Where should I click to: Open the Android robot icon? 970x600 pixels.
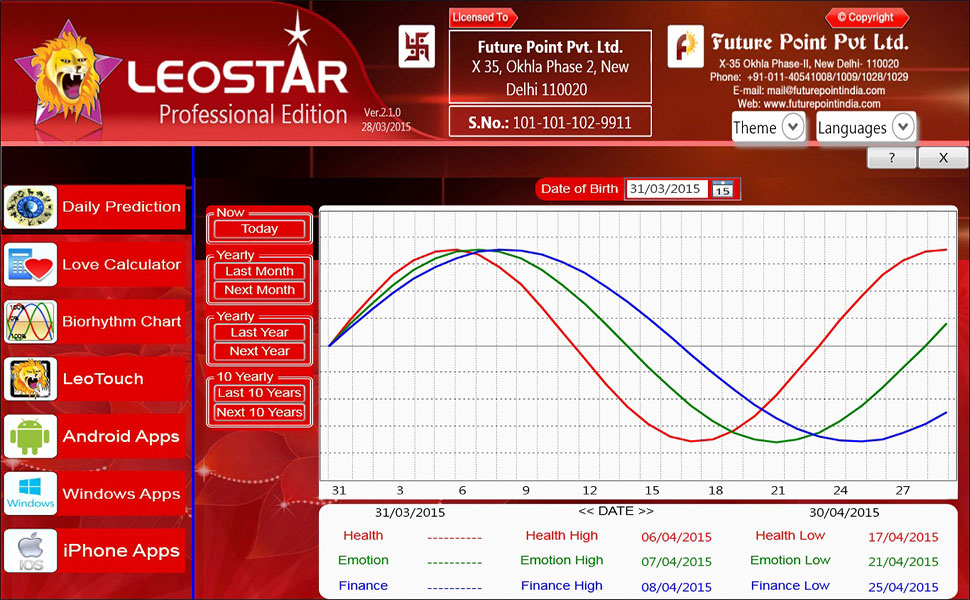pos(30,436)
